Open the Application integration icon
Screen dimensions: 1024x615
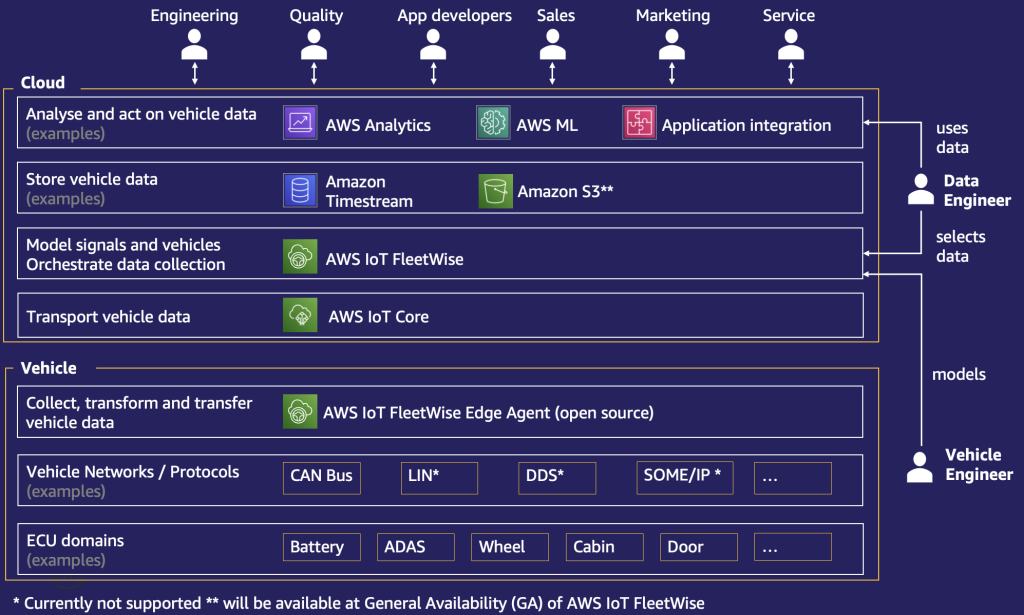(639, 123)
